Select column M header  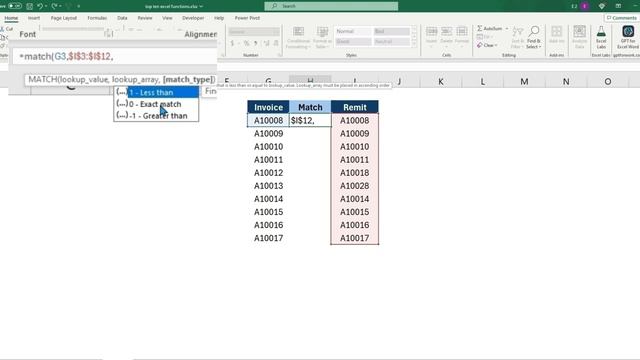tap(524, 82)
